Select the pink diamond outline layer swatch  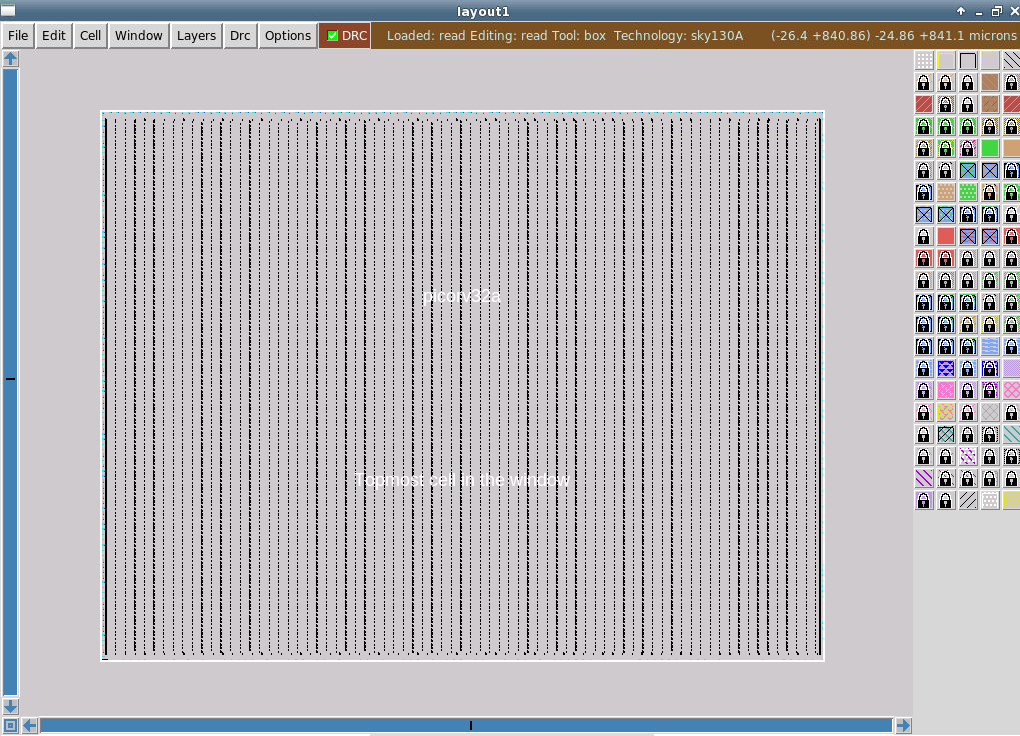(1012, 390)
